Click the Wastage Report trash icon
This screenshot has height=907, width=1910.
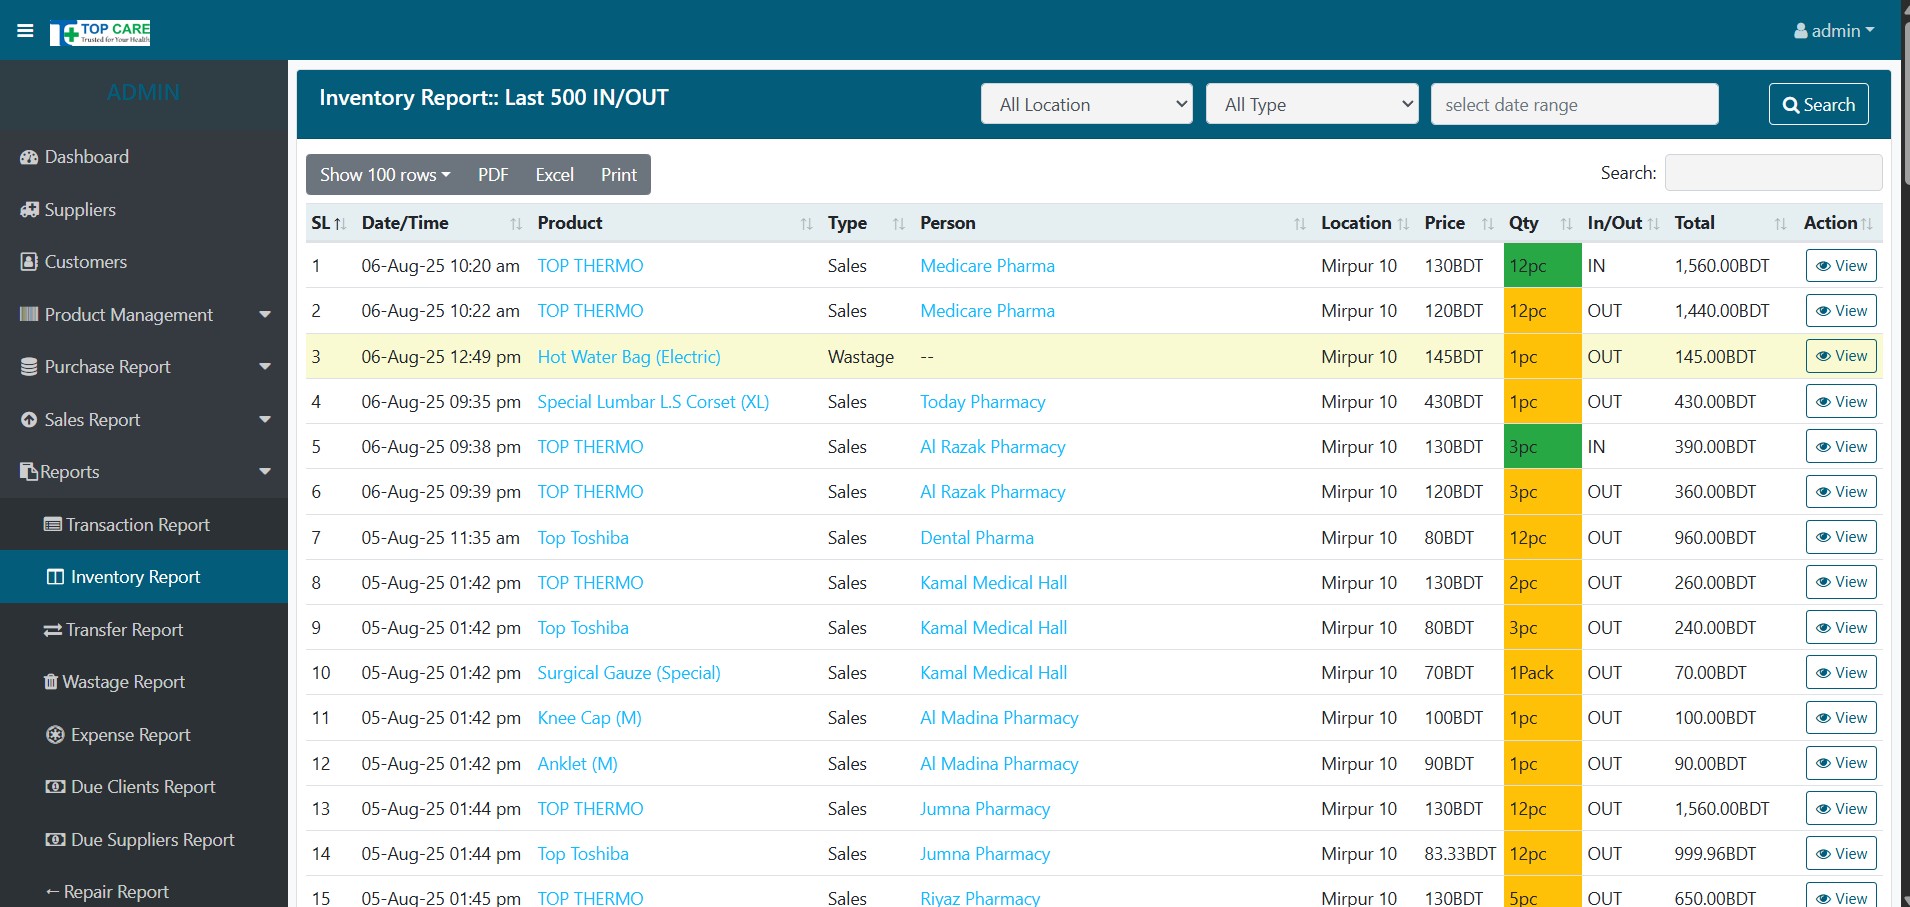[51, 682]
